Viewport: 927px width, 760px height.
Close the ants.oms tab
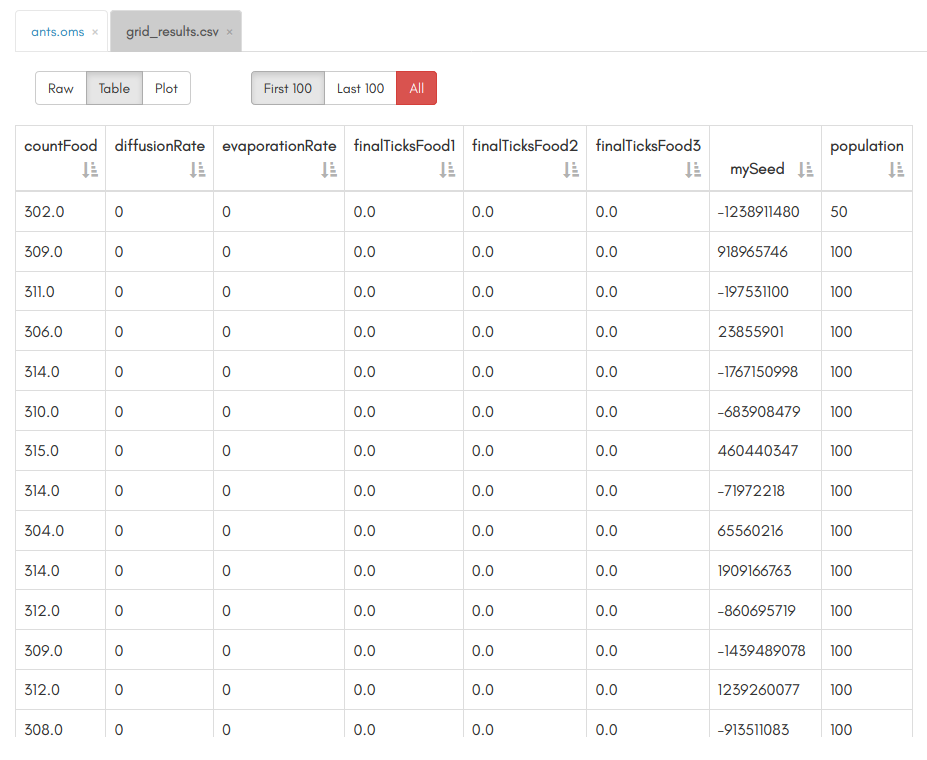(95, 32)
